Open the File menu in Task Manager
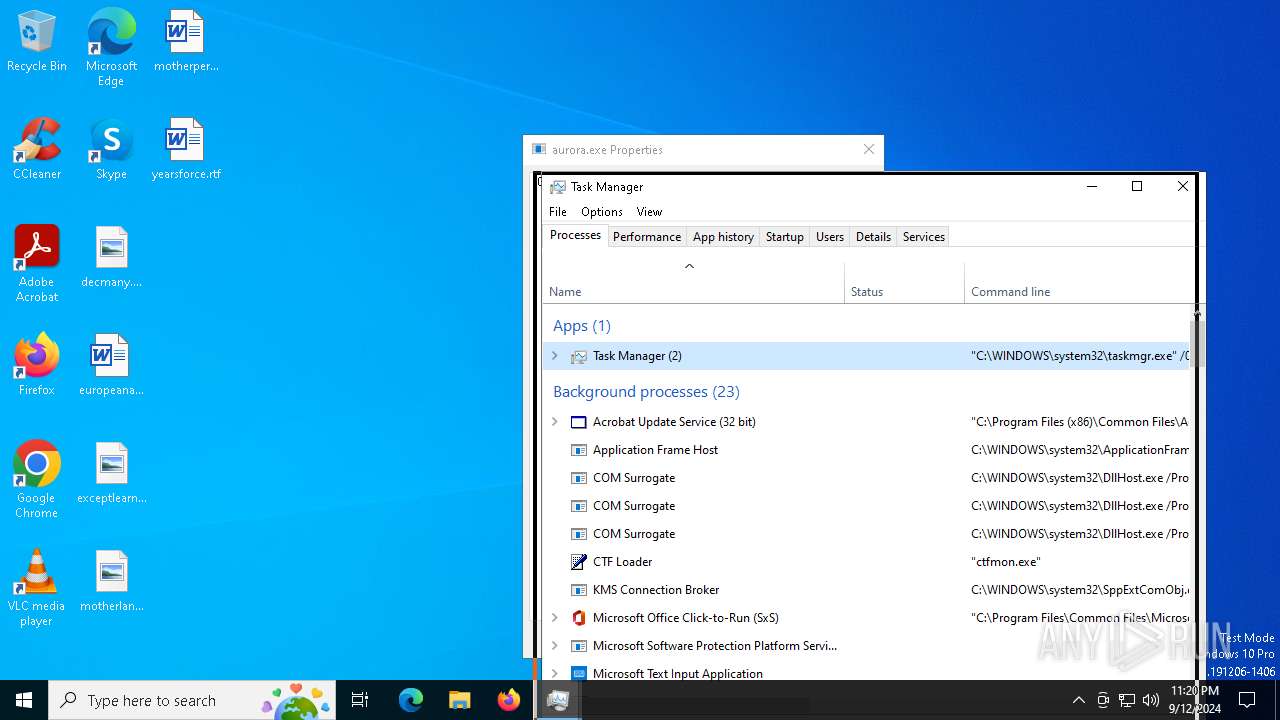The width and height of the screenshot is (1280, 720). point(558,212)
